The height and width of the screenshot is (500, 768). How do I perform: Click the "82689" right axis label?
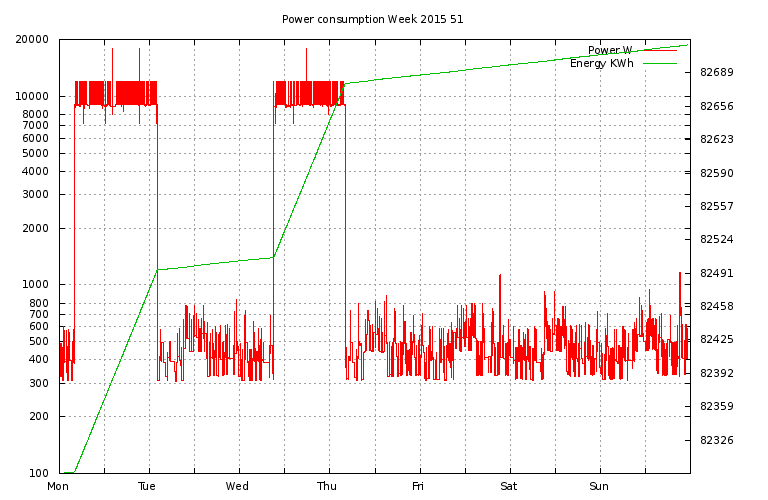[717, 72]
